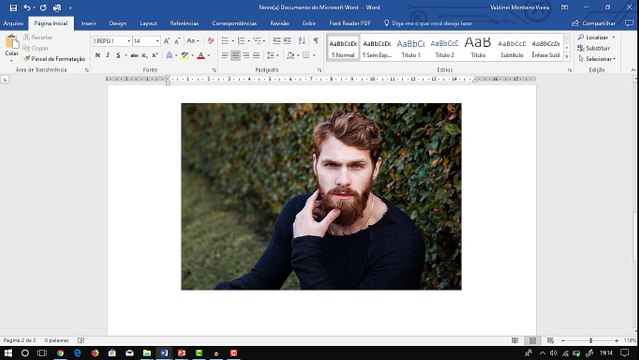Open change case Aa dropdown
The height and width of the screenshot is (360, 639).
(193, 41)
